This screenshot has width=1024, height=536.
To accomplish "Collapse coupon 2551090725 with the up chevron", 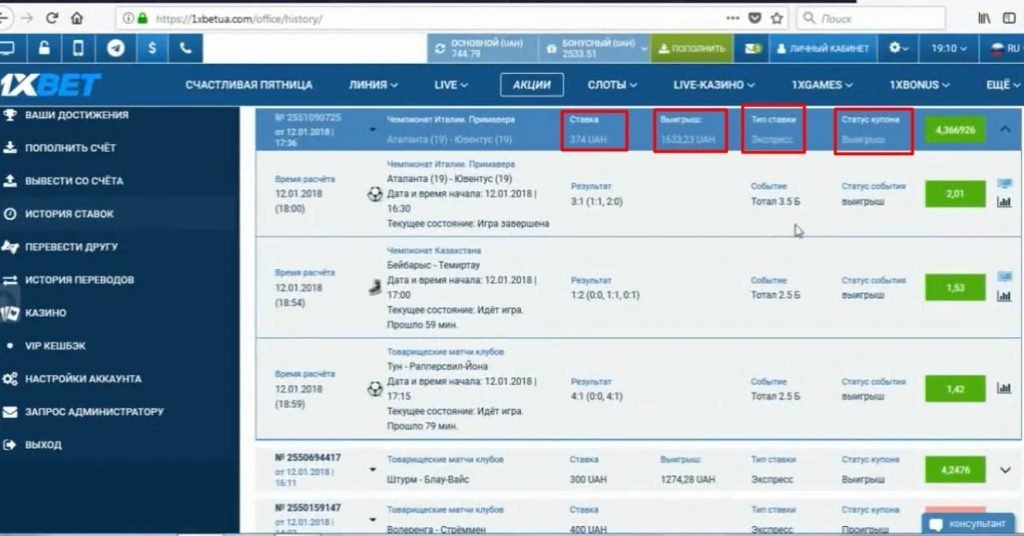I will pos(1004,129).
